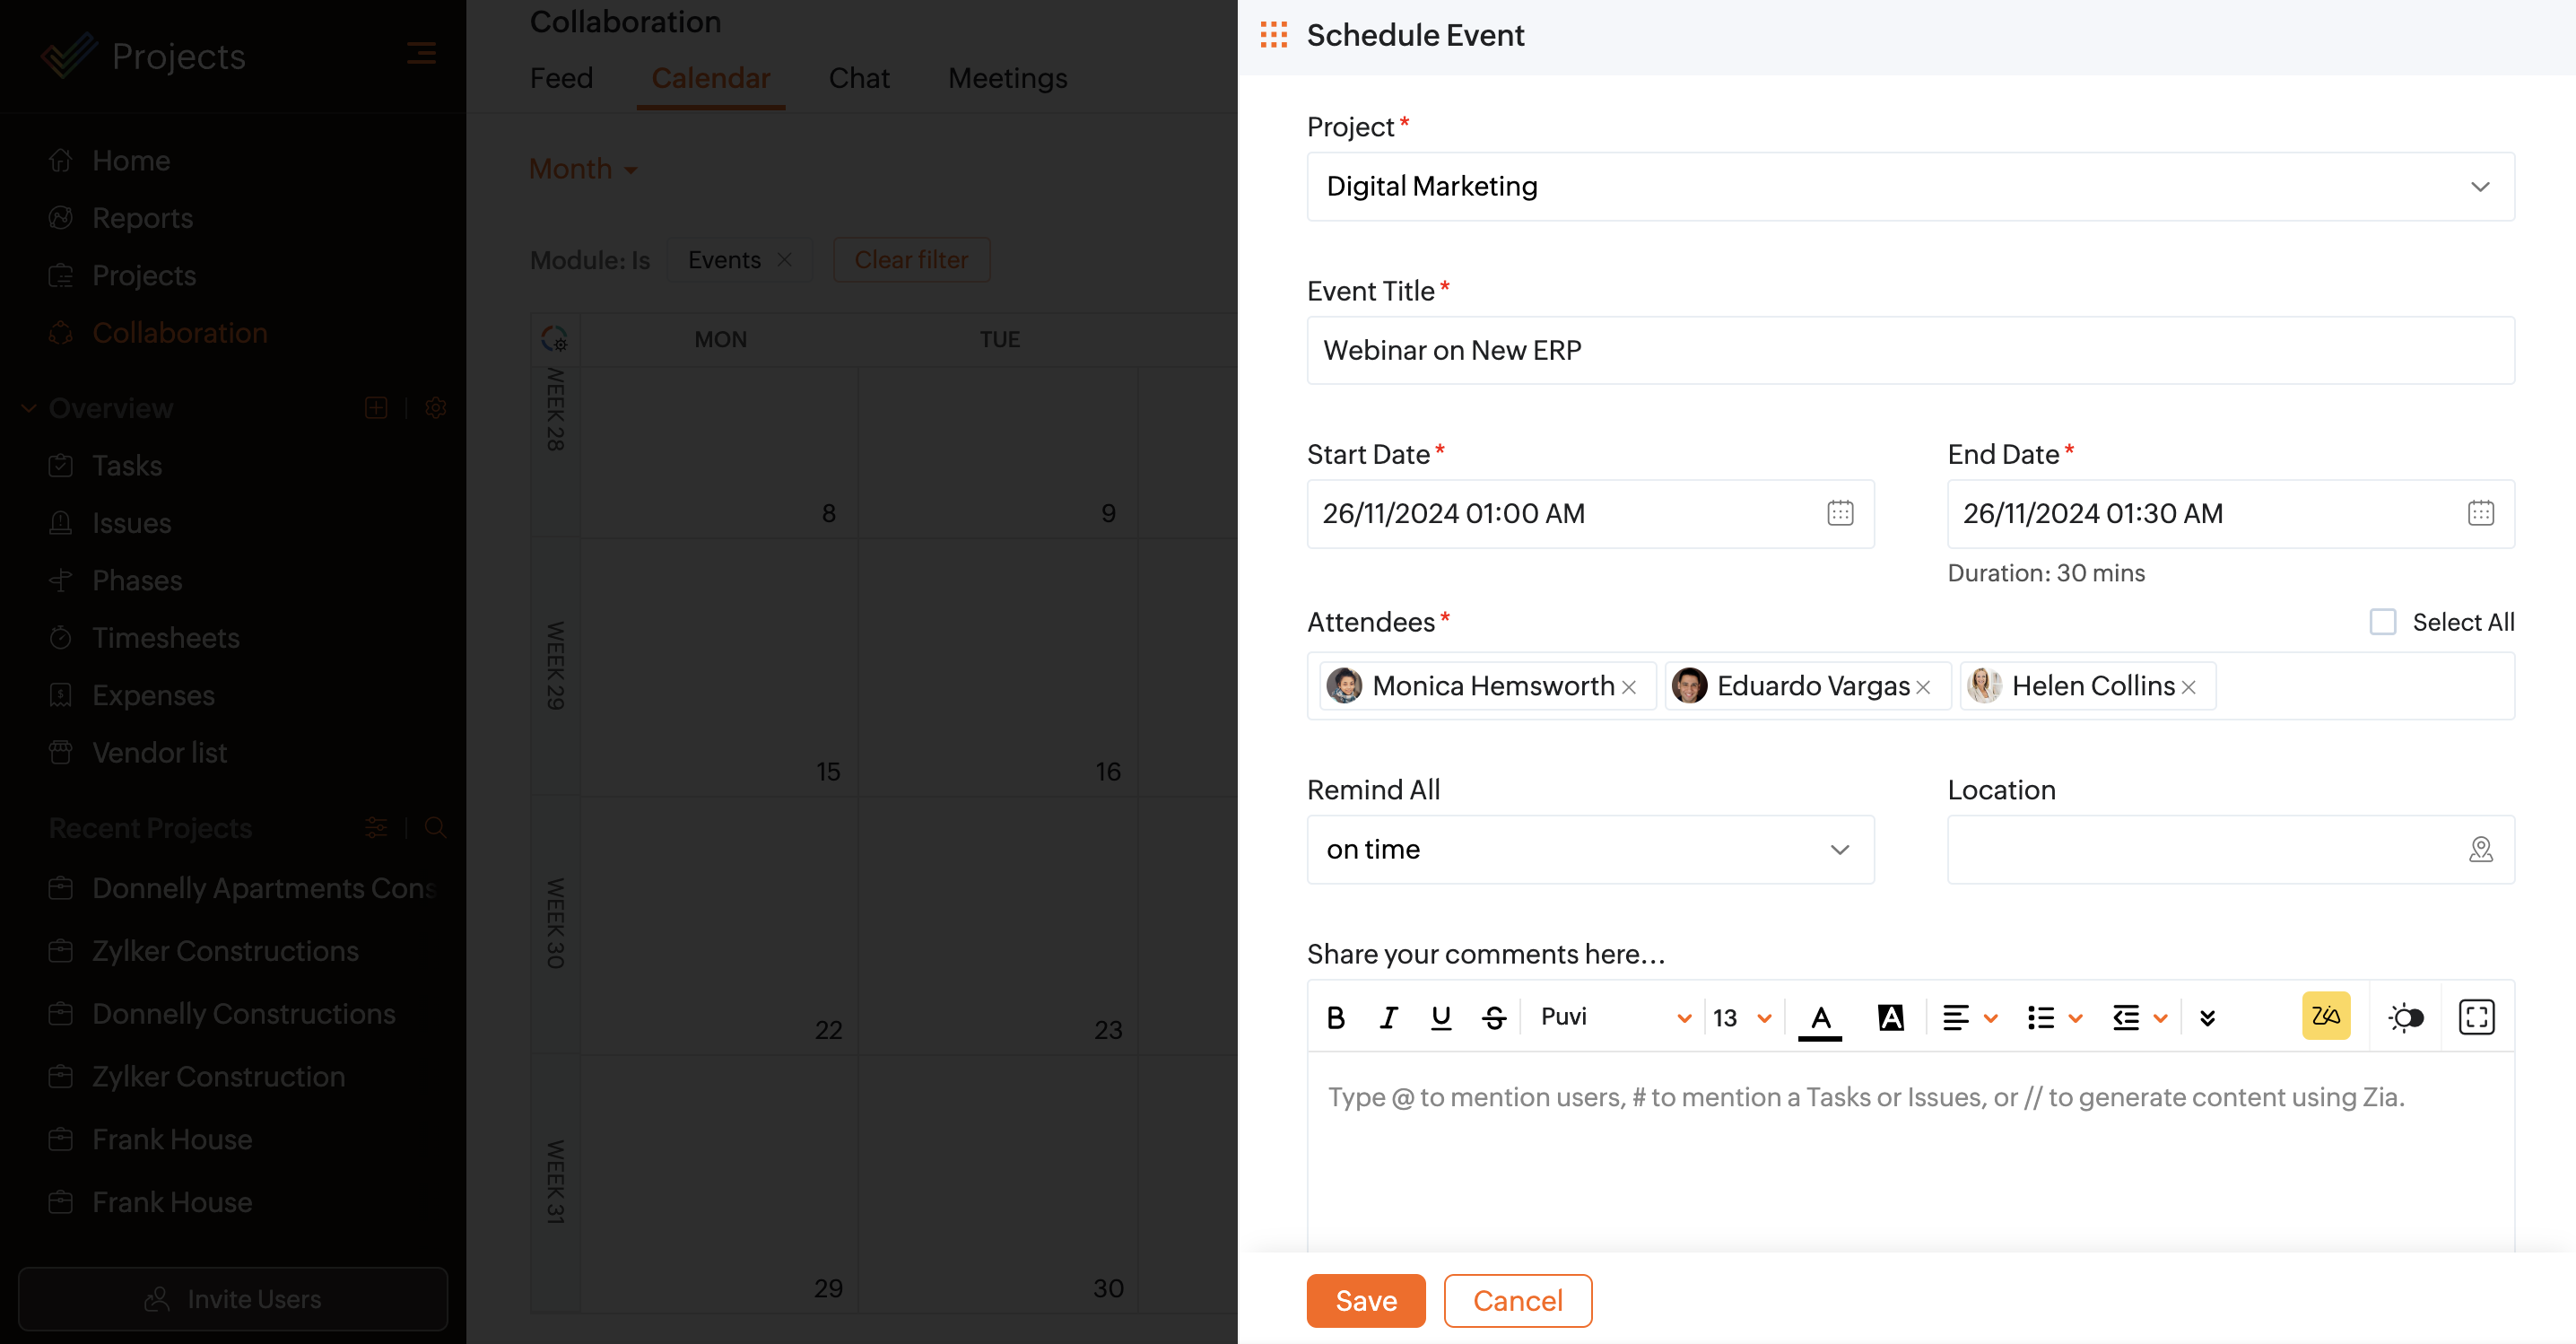Switch to the Chat tab
This screenshot has width=2576, height=1344.
tap(858, 78)
